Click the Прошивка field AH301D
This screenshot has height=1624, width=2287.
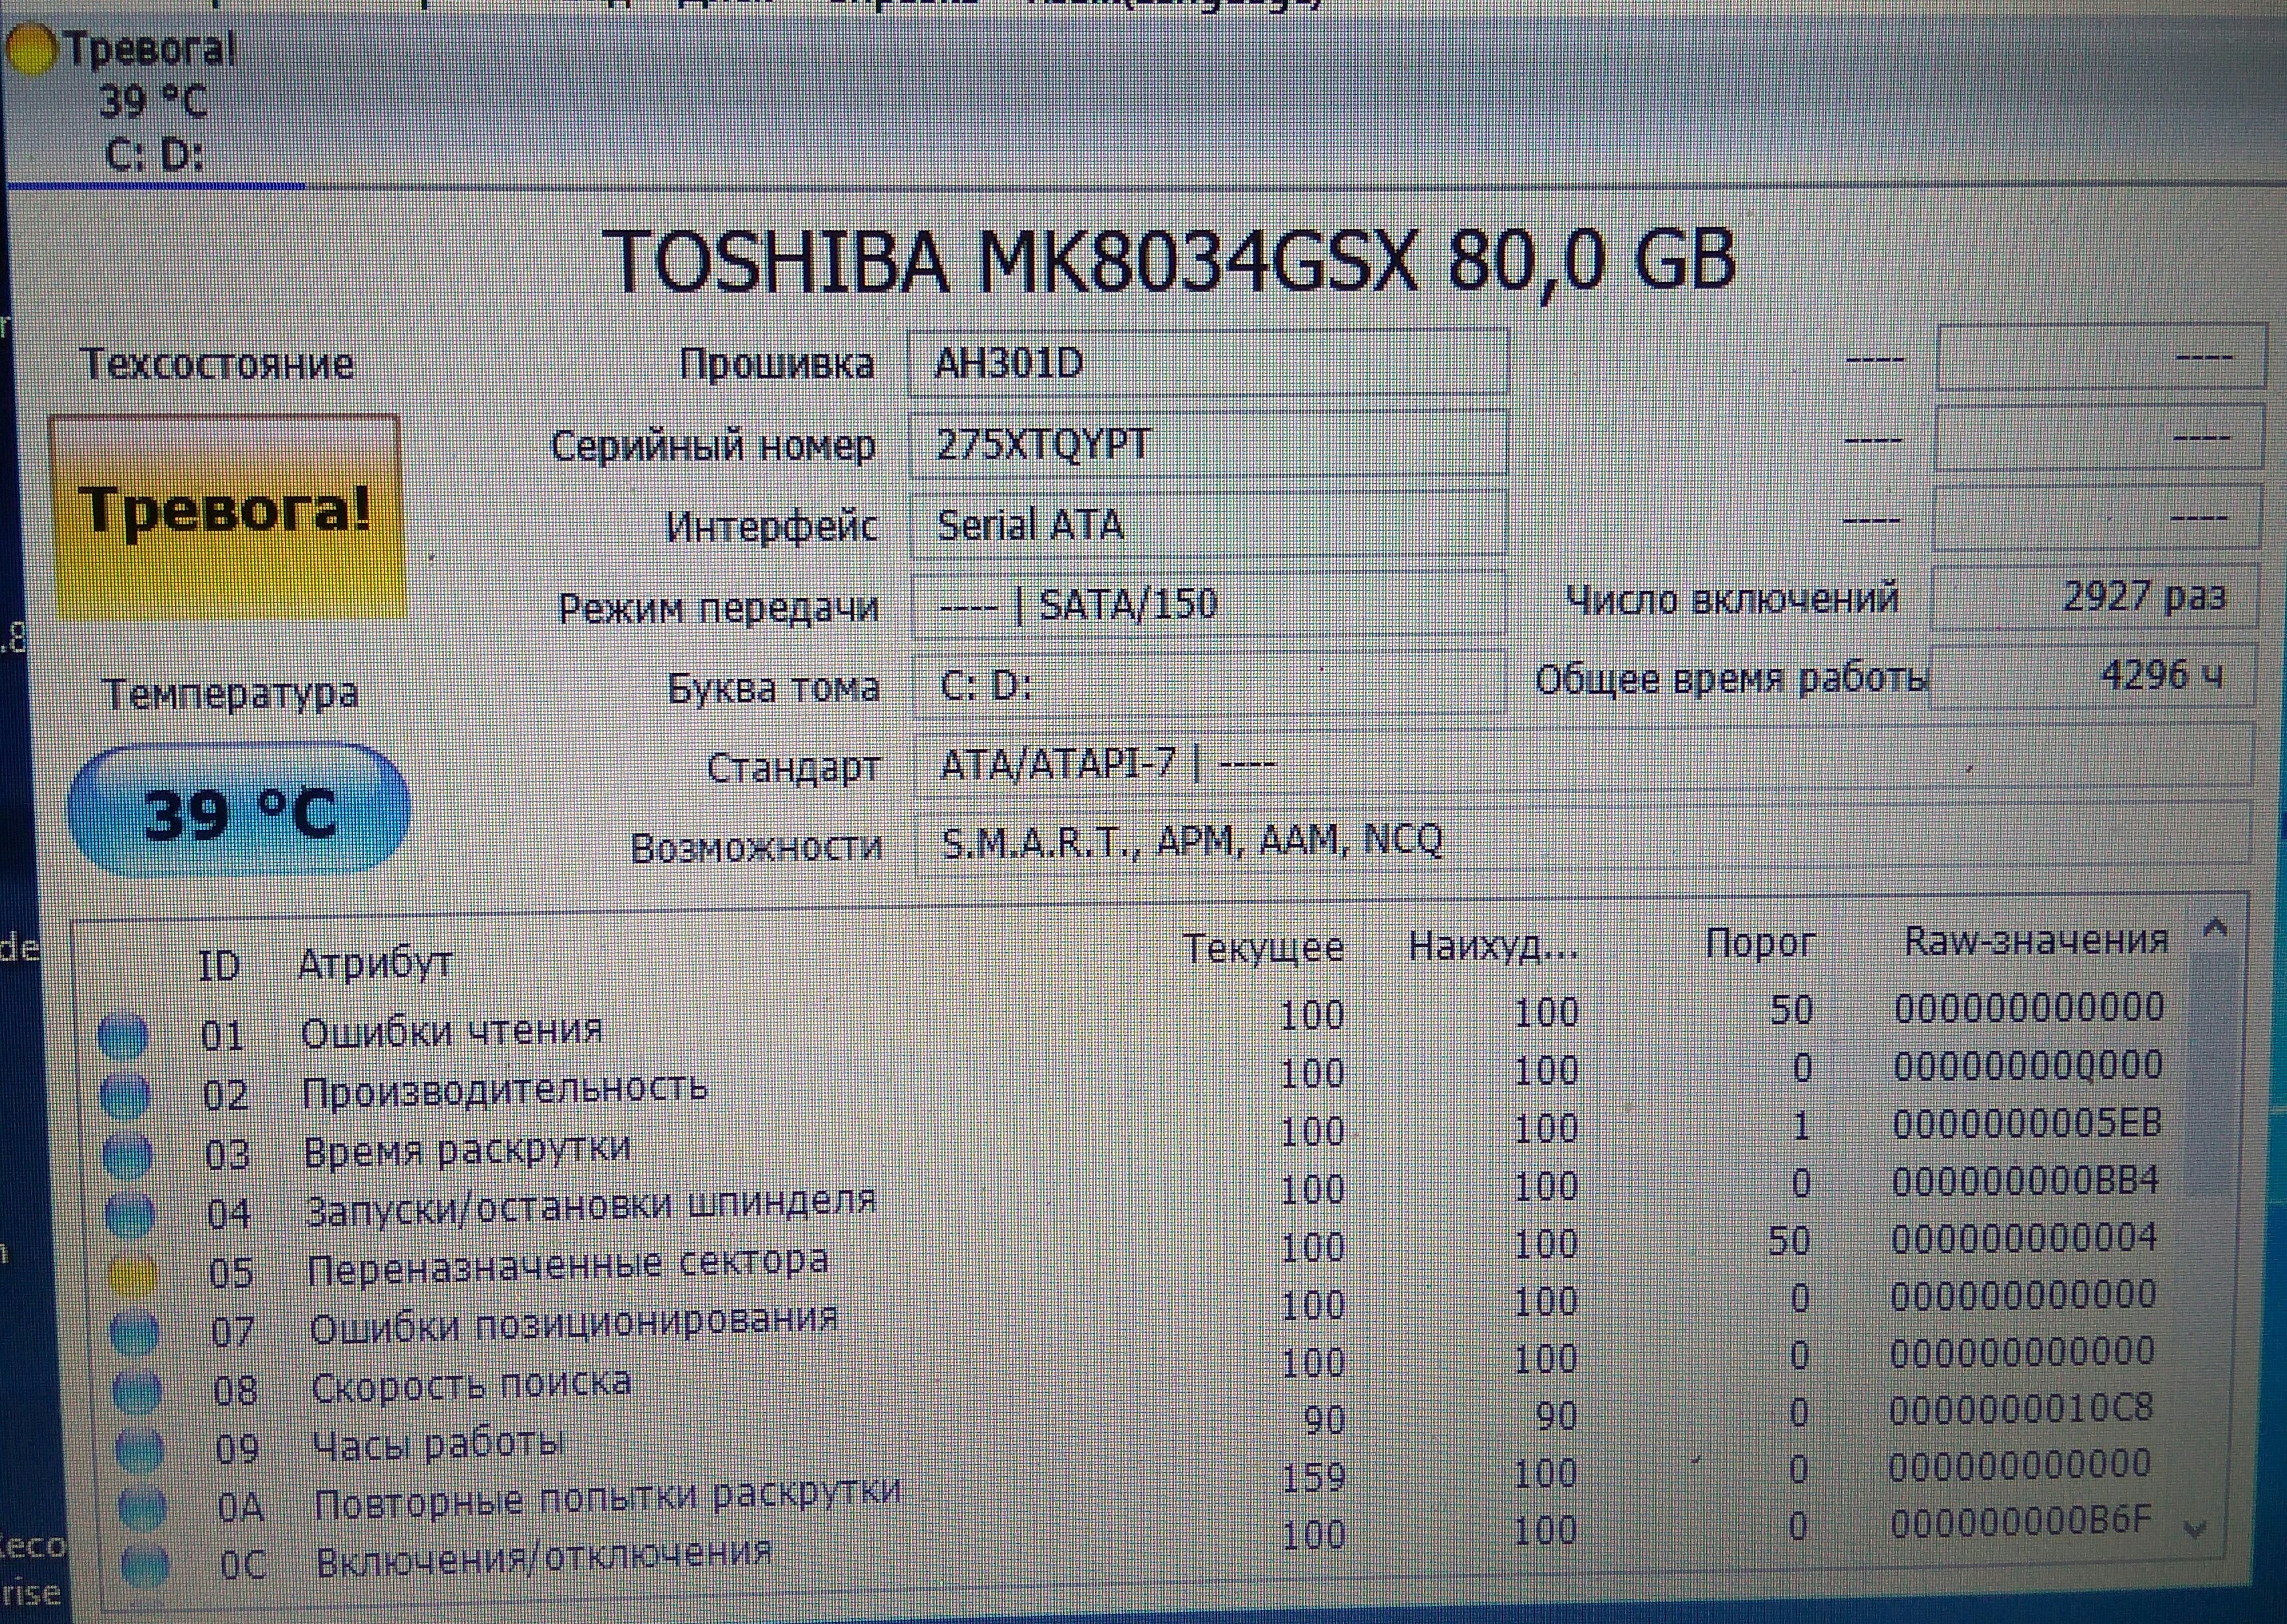(1207, 363)
